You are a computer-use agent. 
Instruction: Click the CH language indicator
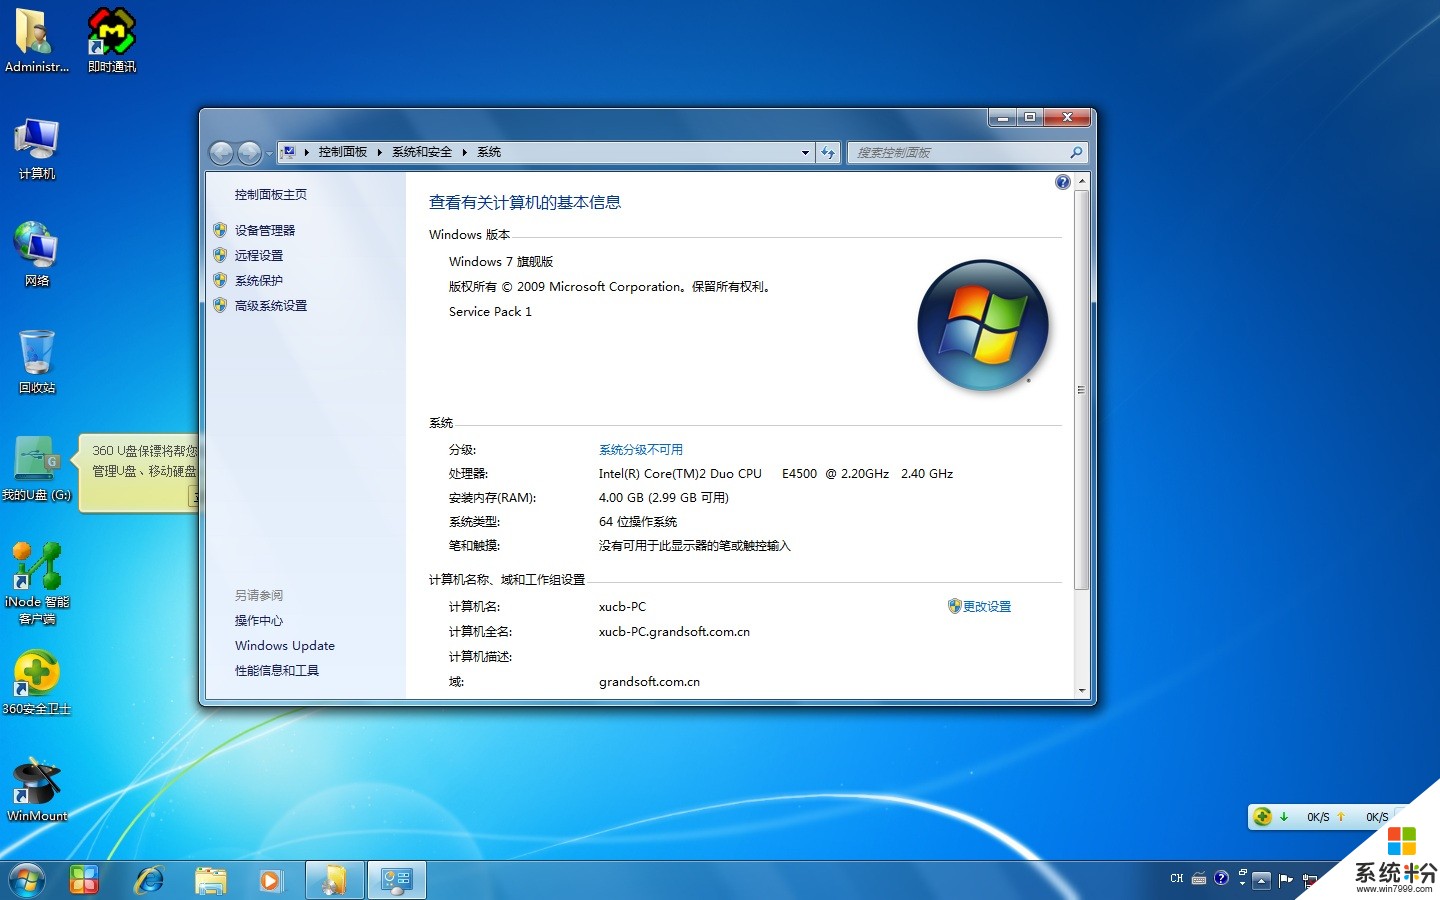coord(1176,879)
